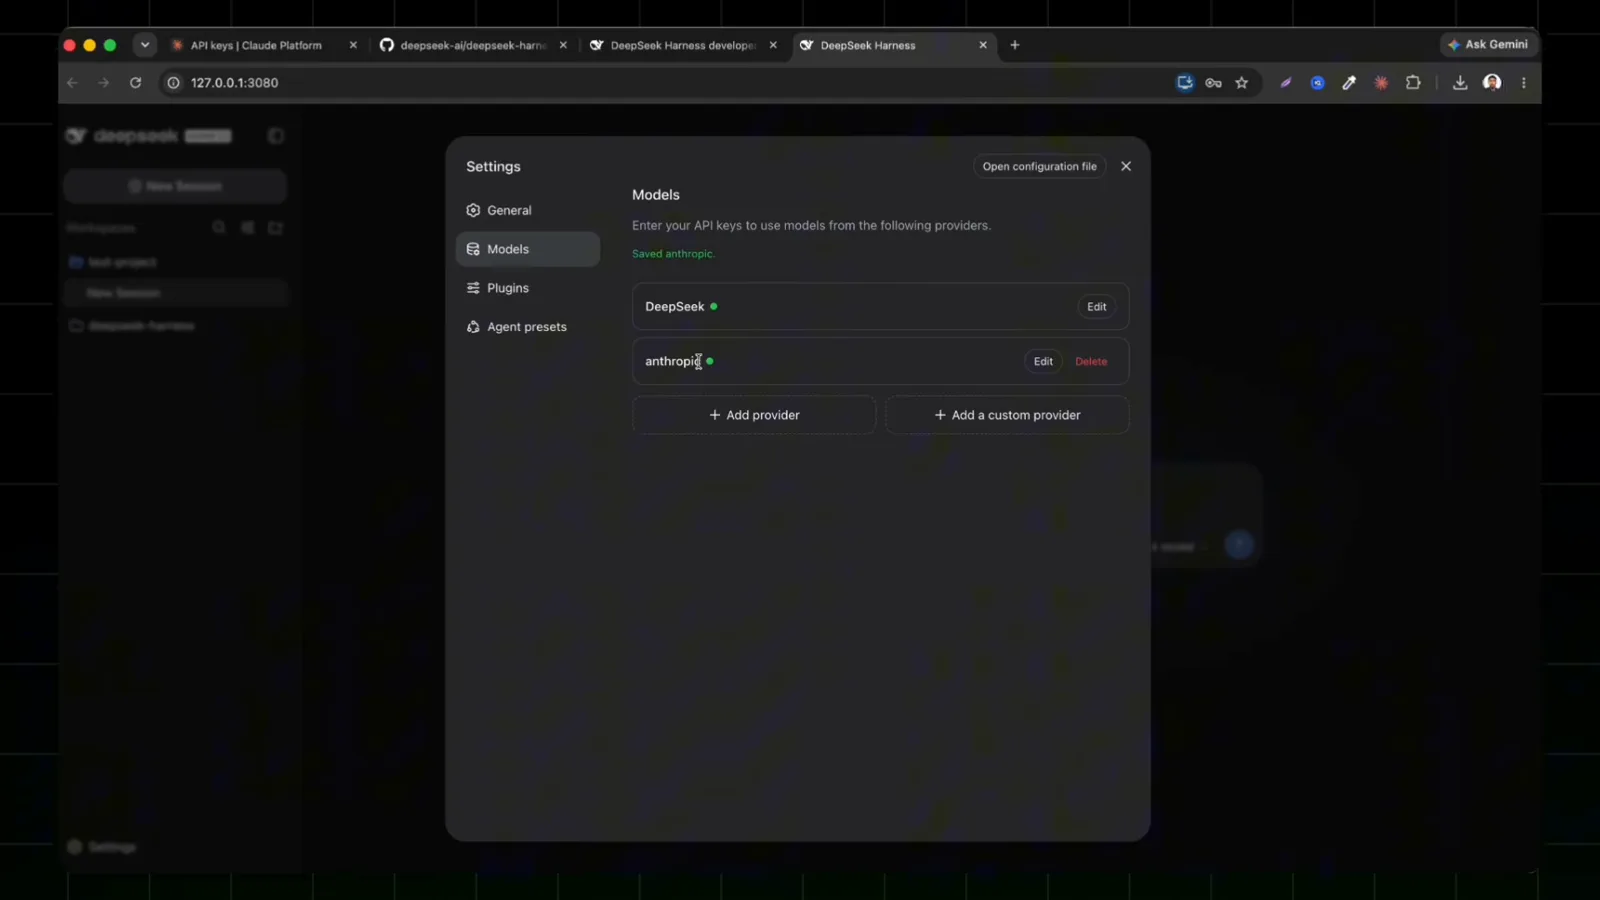Close the active DeepSeek Harness tab
1600x900 pixels.
click(x=983, y=45)
